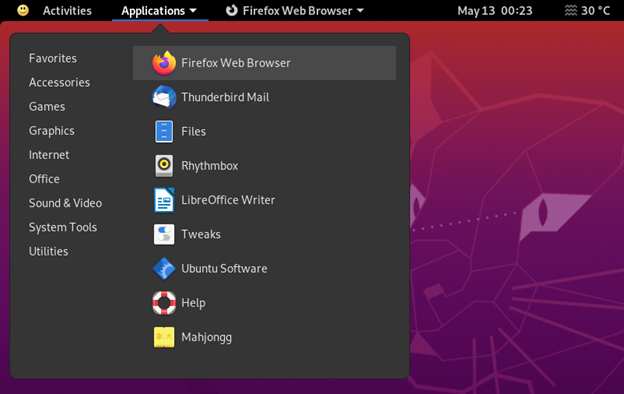Click the Thunderbird Mail envelope icon
Screen dimensions: 624x394
tap(164, 97)
